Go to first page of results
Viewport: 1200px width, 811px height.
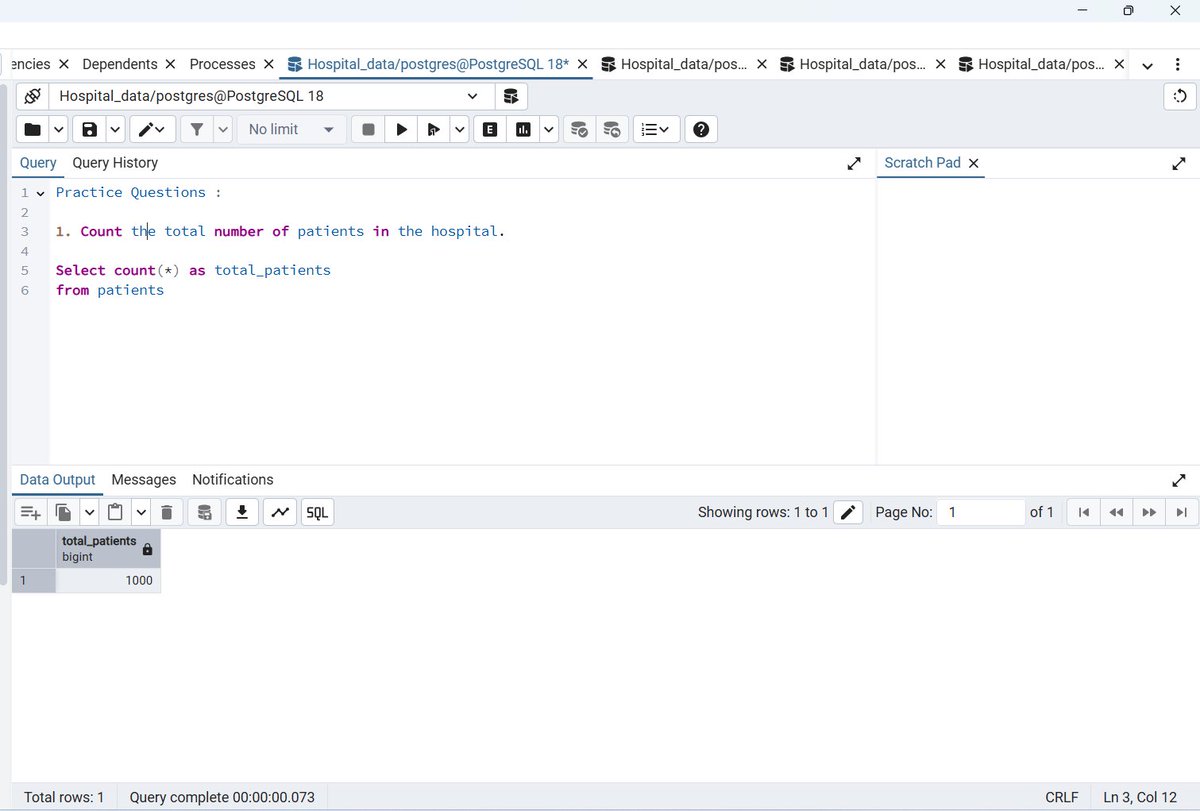pyautogui.click(x=1083, y=512)
